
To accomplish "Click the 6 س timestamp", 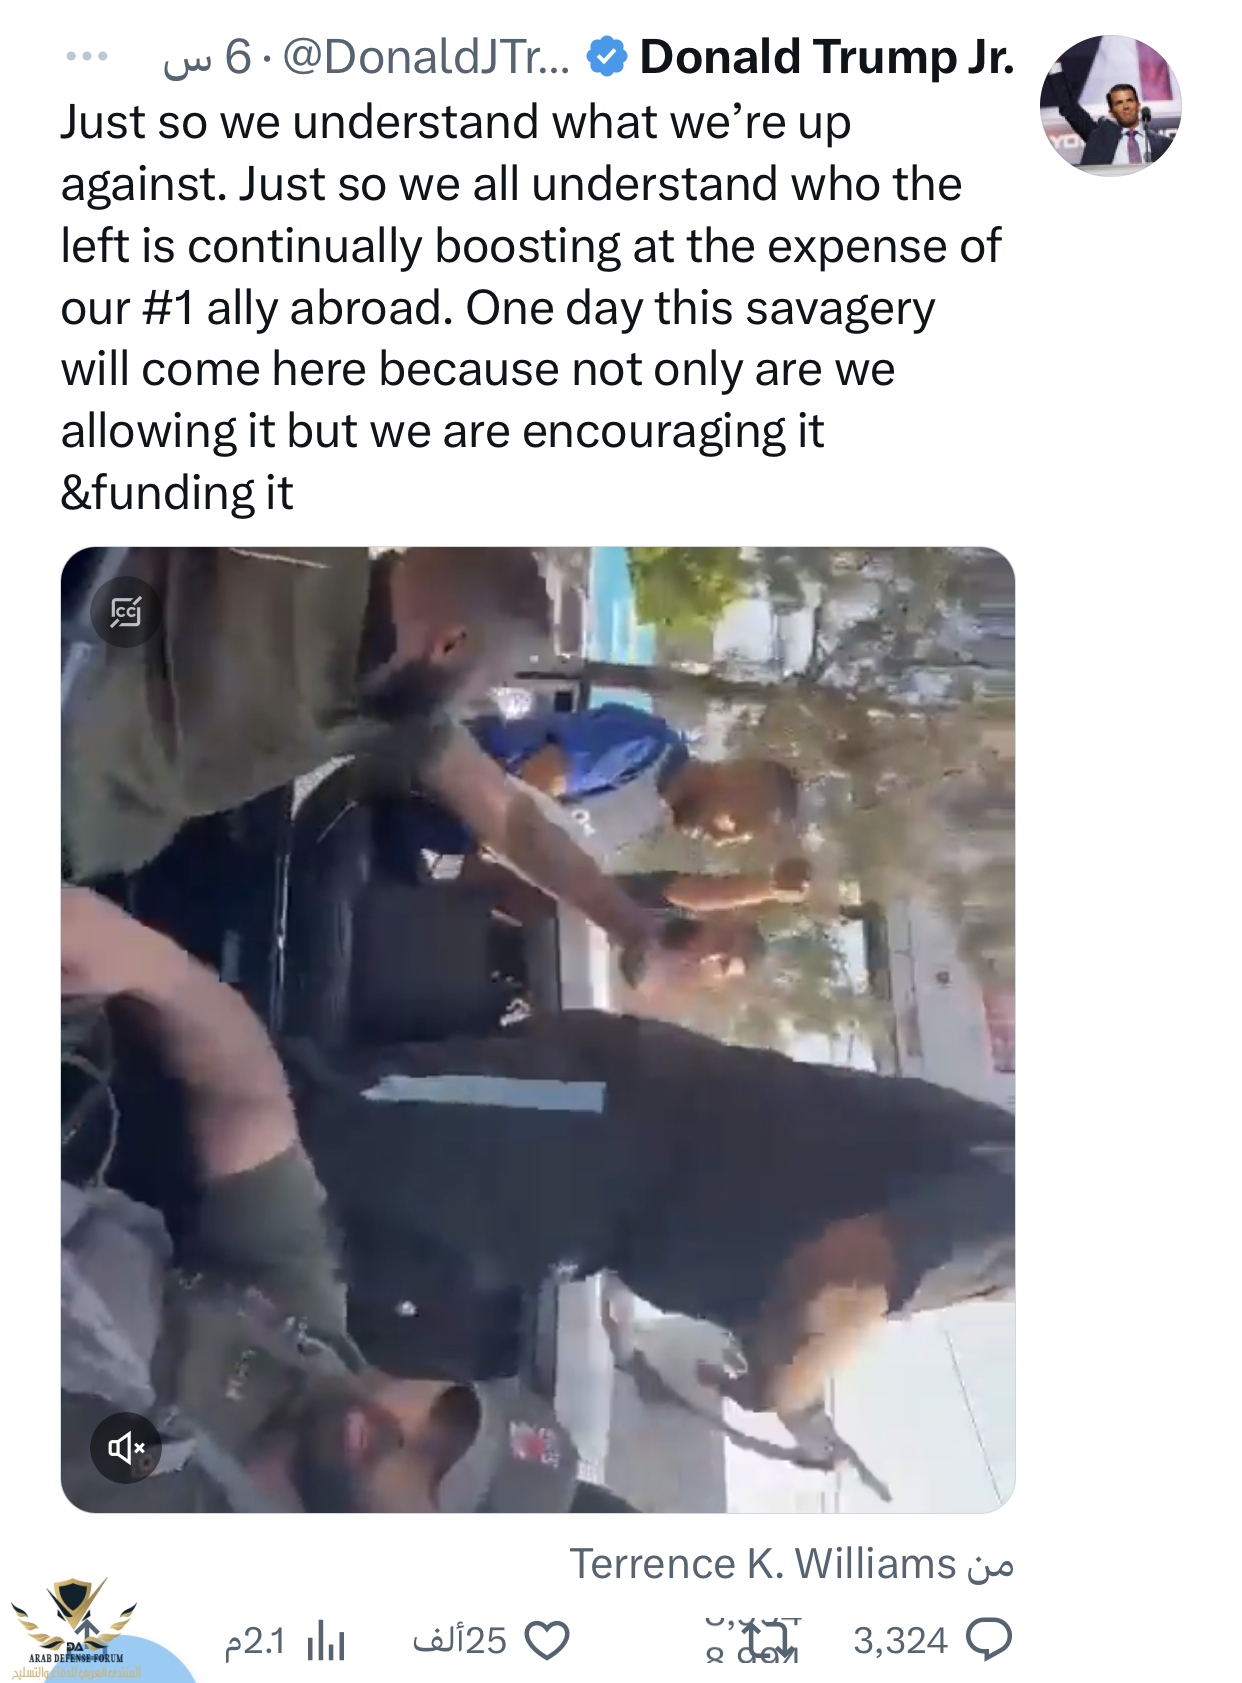I will pyautogui.click(x=207, y=57).
